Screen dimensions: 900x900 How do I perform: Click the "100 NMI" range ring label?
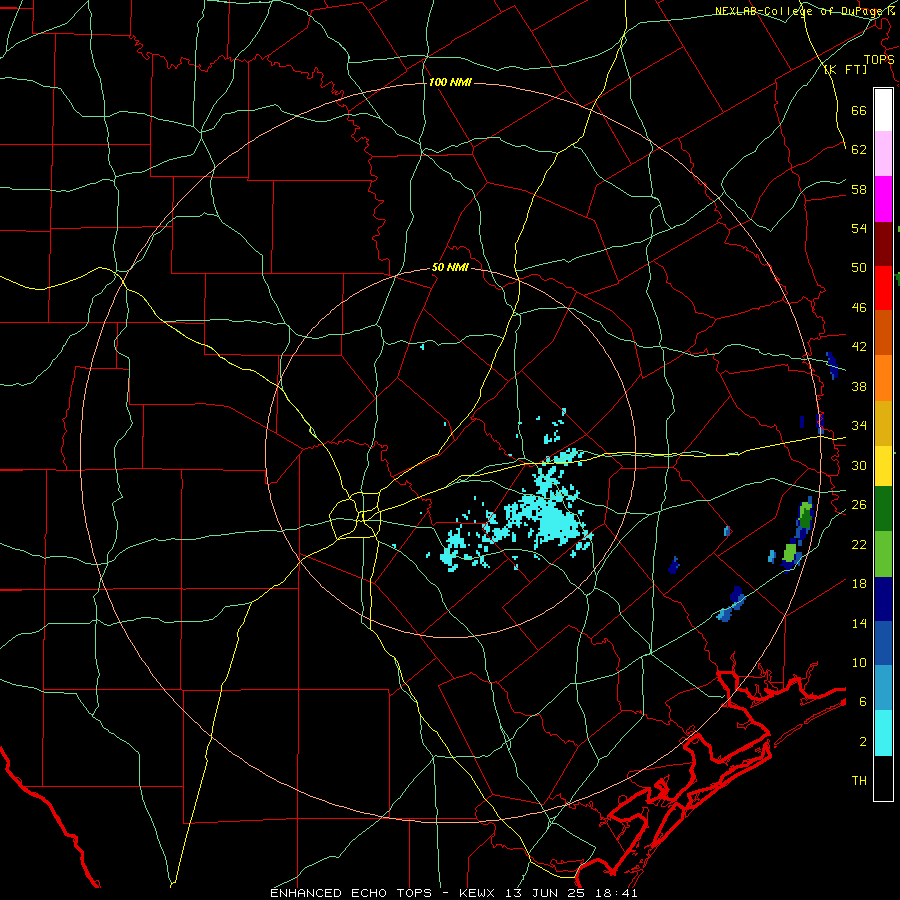coord(450,83)
